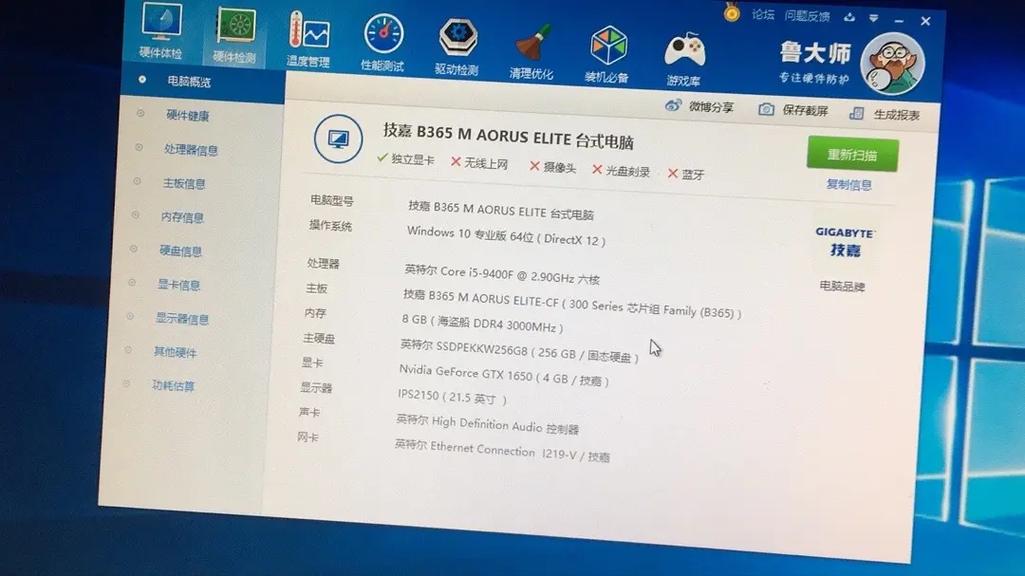Launch 性能测试 performance test
Image resolution: width=1025 pixels, height=576 pixels.
tap(383, 43)
